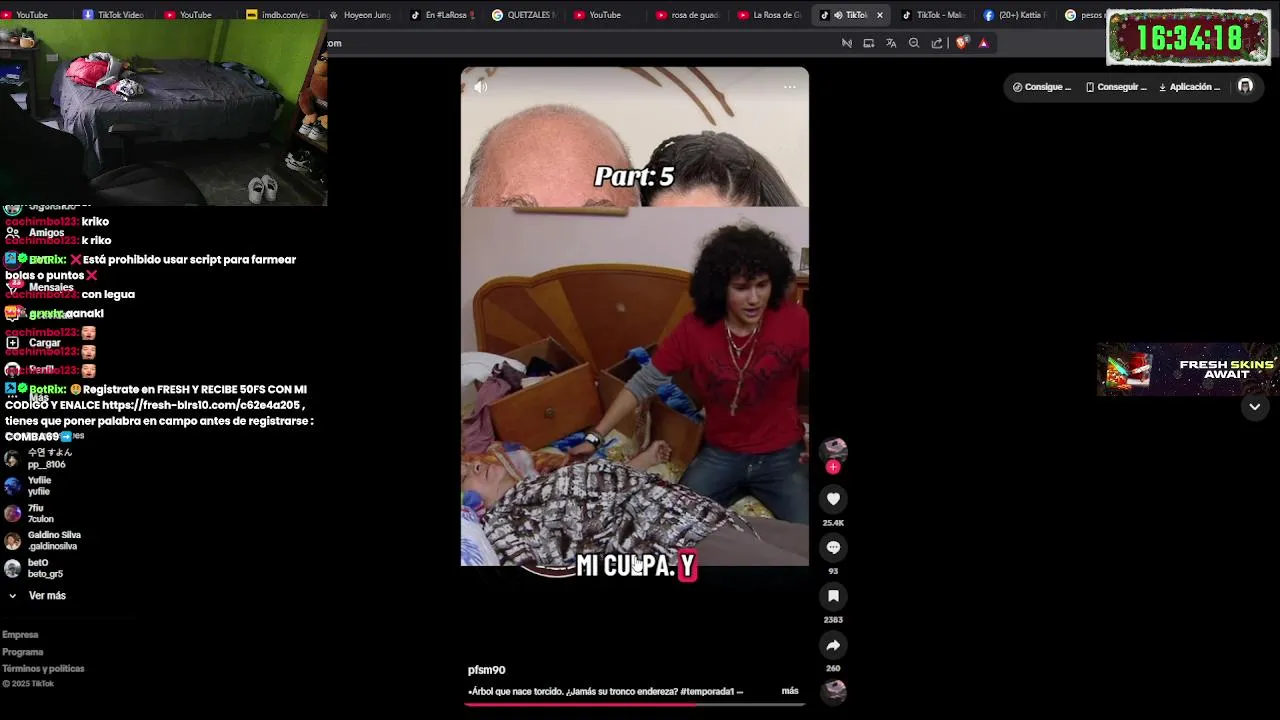Go to next video down chevron
The image size is (1280, 720).
1254,407
